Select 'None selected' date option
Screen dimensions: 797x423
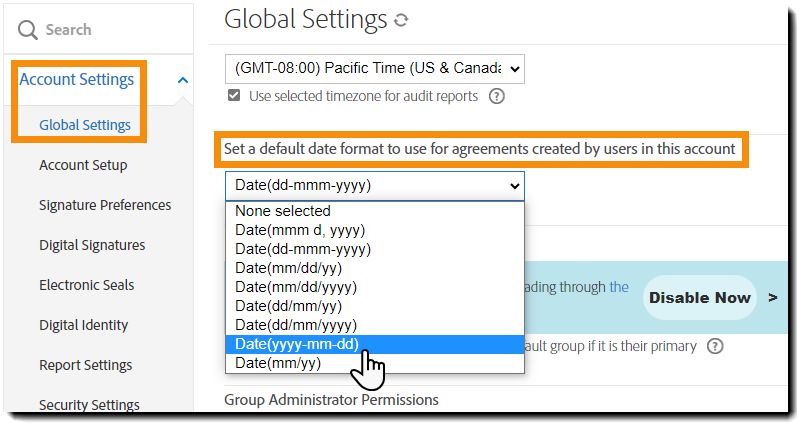pyautogui.click(x=283, y=211)
